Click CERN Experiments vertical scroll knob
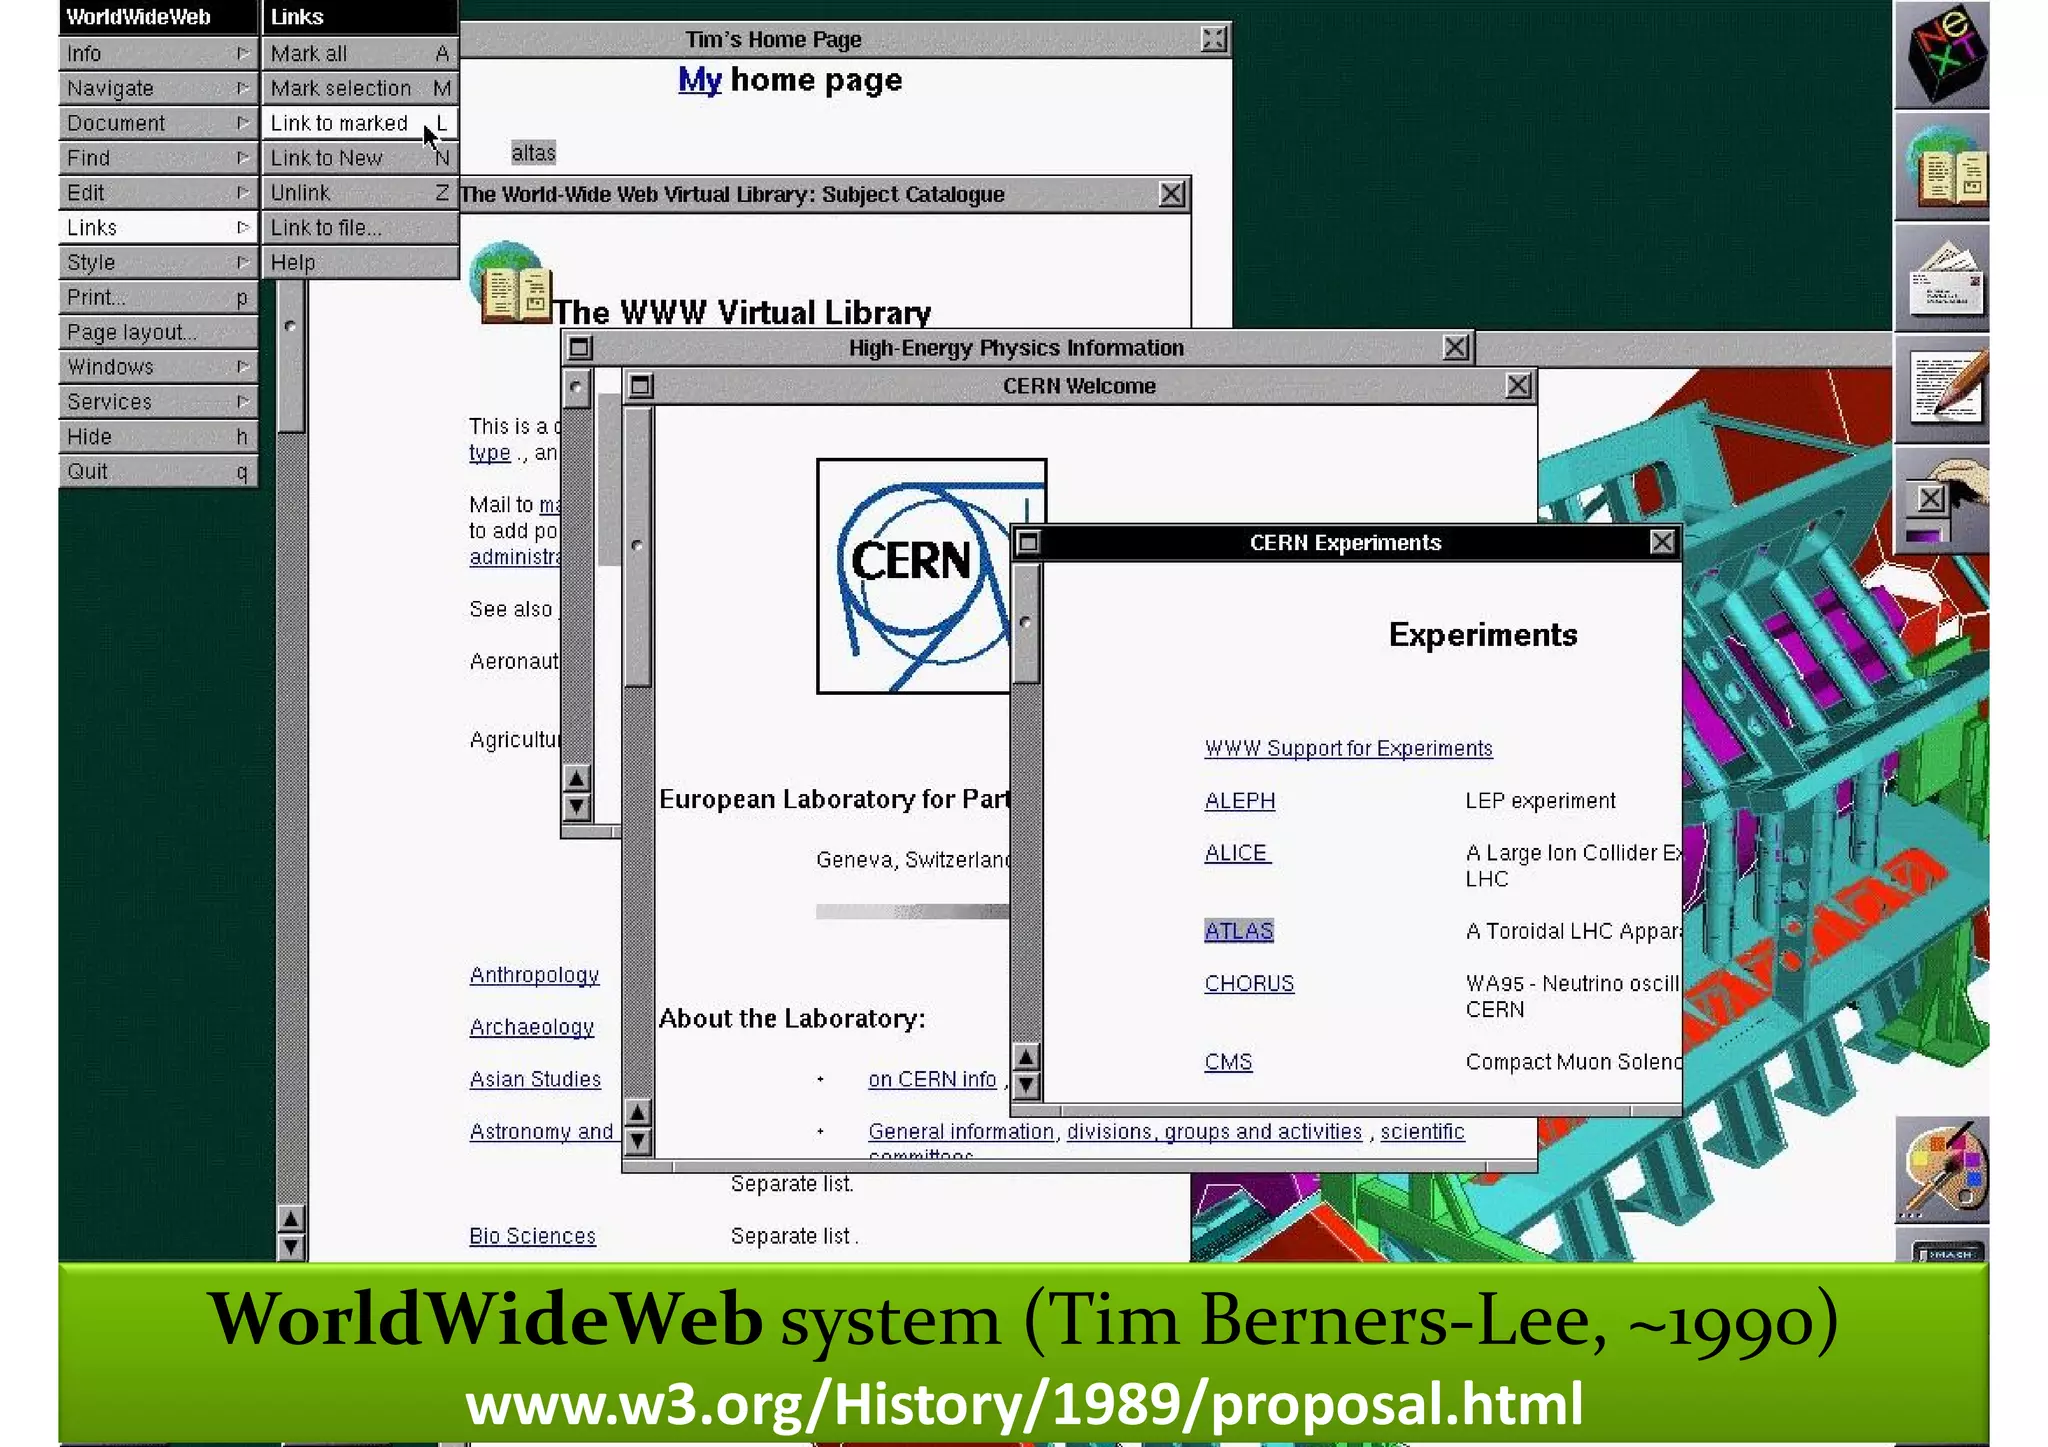 1026,623
